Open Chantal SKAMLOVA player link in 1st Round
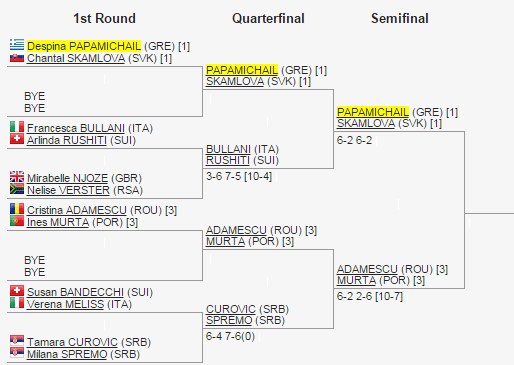This screenshot has height=365, width=514. (x=76, y=58)
